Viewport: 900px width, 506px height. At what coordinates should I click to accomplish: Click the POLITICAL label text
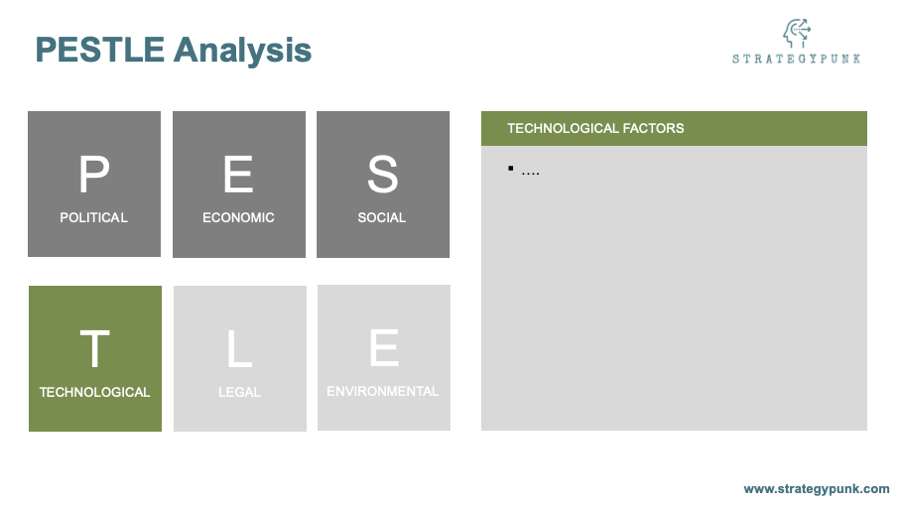click(94, 217)
